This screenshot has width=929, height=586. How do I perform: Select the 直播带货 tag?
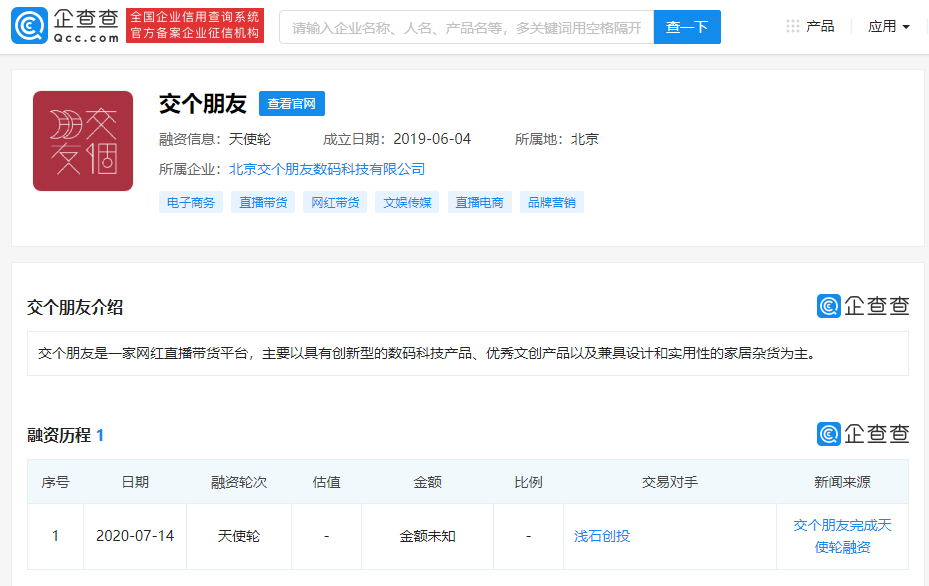263,203
